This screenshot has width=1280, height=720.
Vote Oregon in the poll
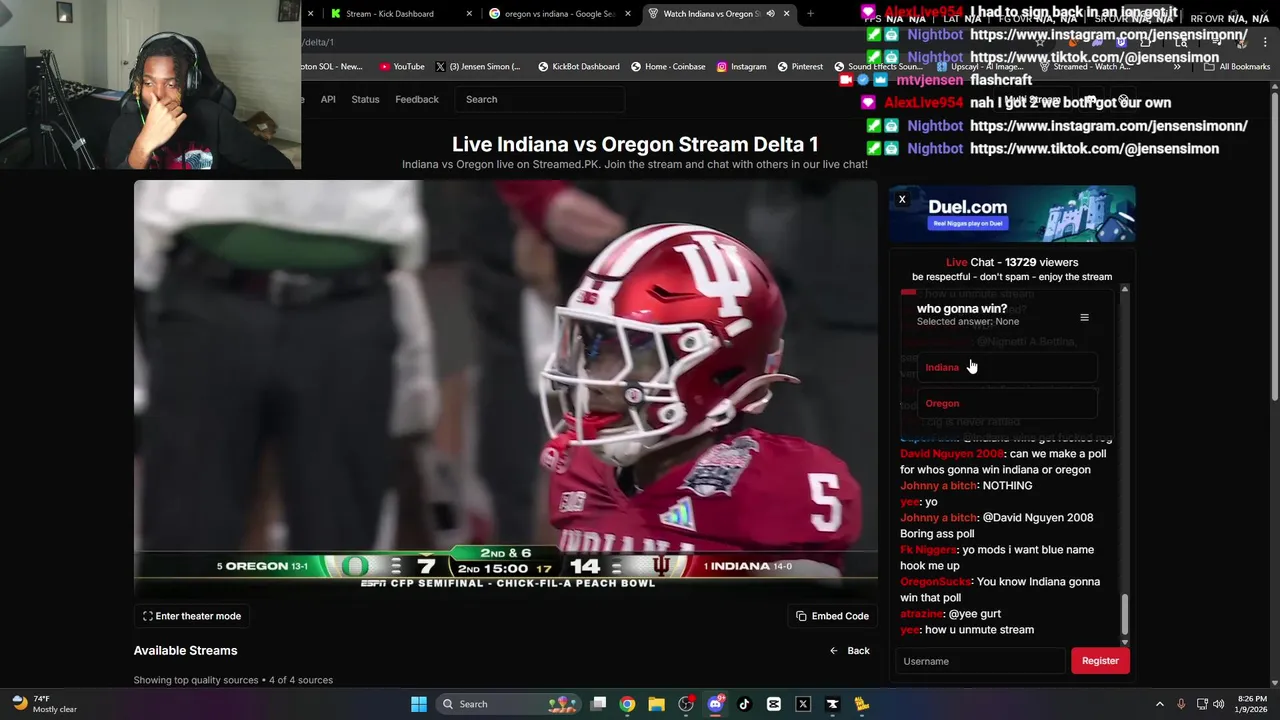coord(1007,403)
